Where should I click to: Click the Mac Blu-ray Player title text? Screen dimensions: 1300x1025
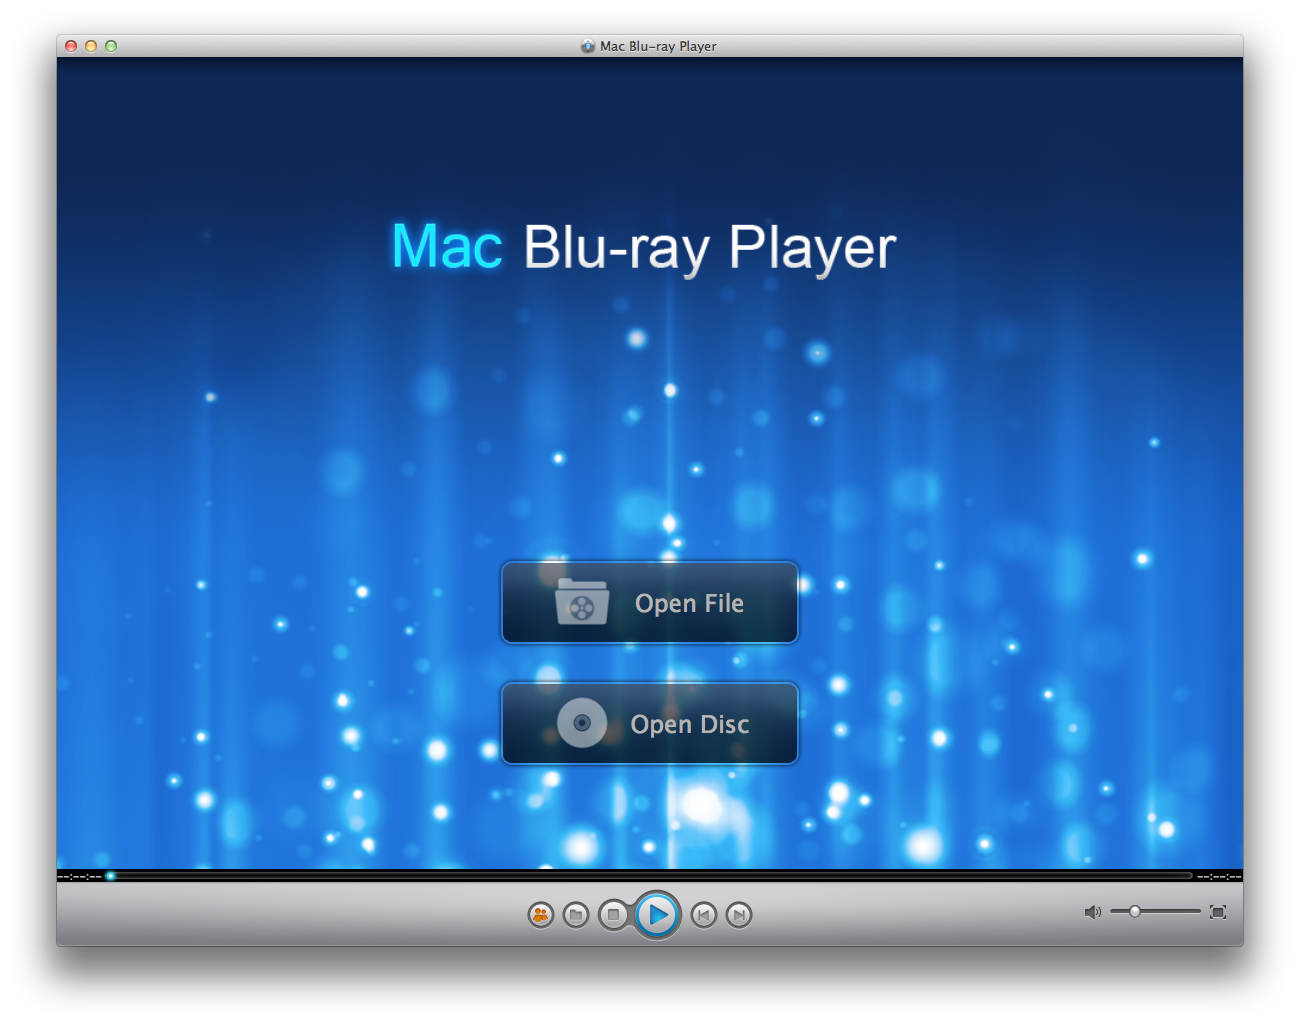tap(658, 46)
